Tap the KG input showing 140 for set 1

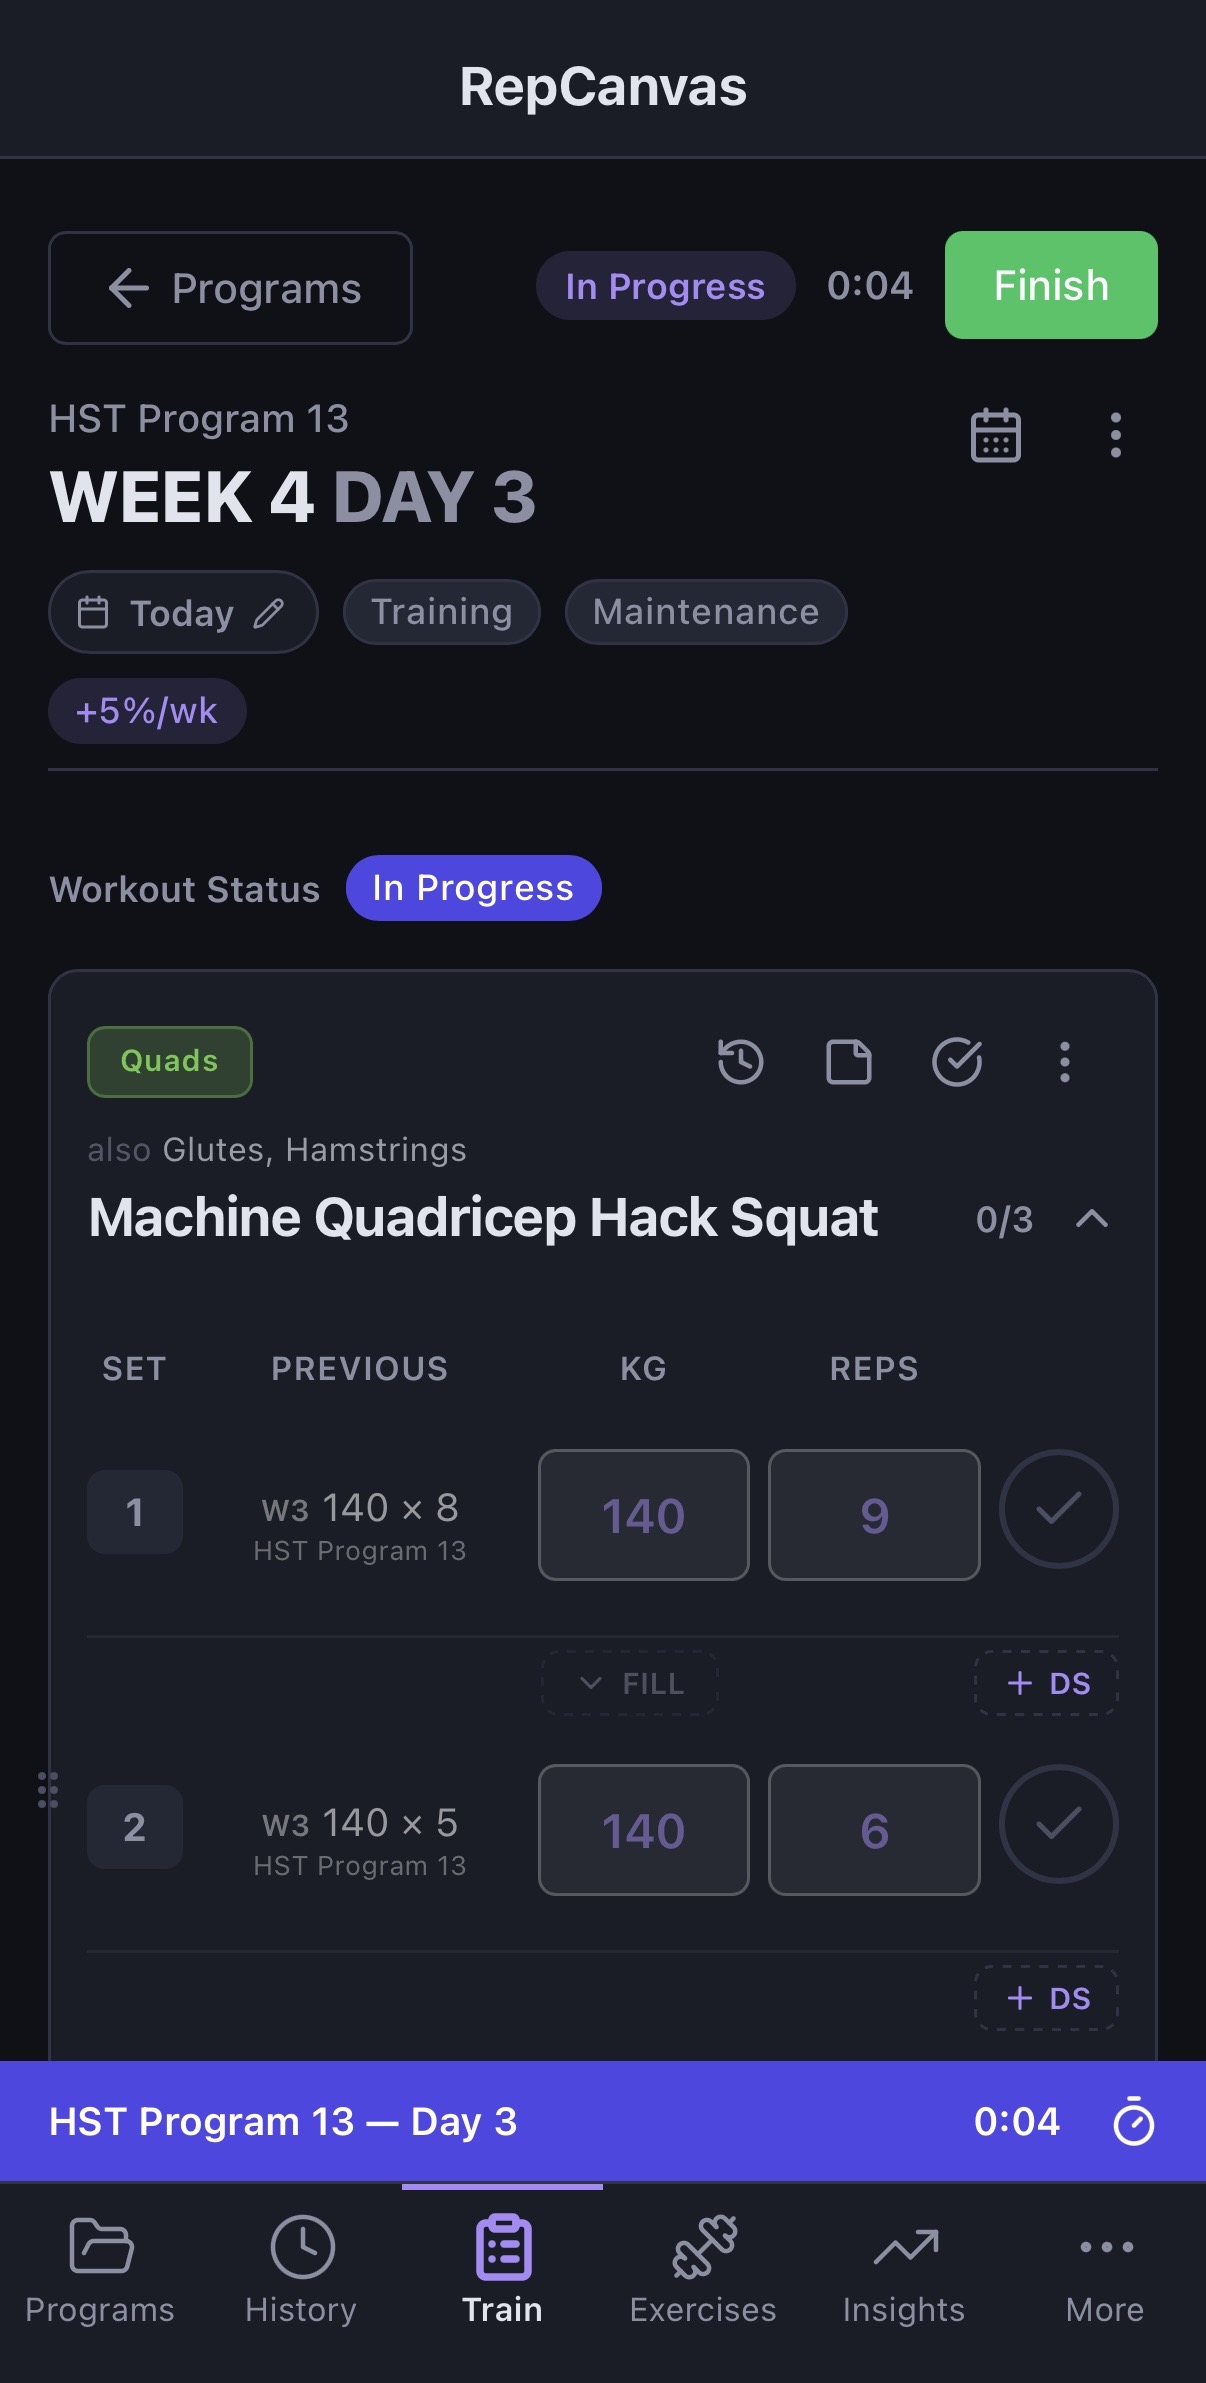[x=642, y=1514]
